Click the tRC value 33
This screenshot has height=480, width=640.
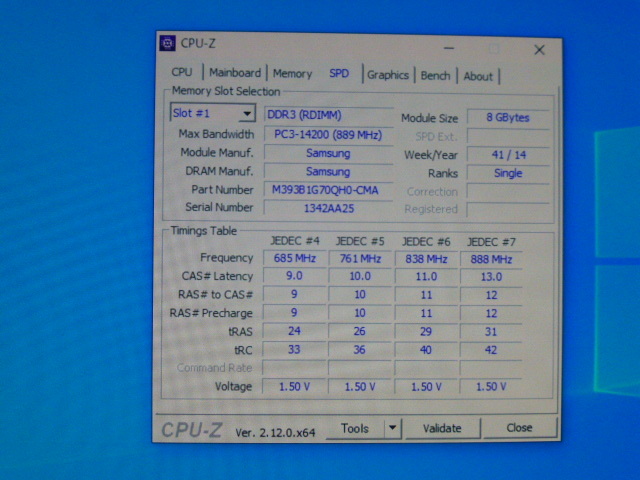(294, 349)
